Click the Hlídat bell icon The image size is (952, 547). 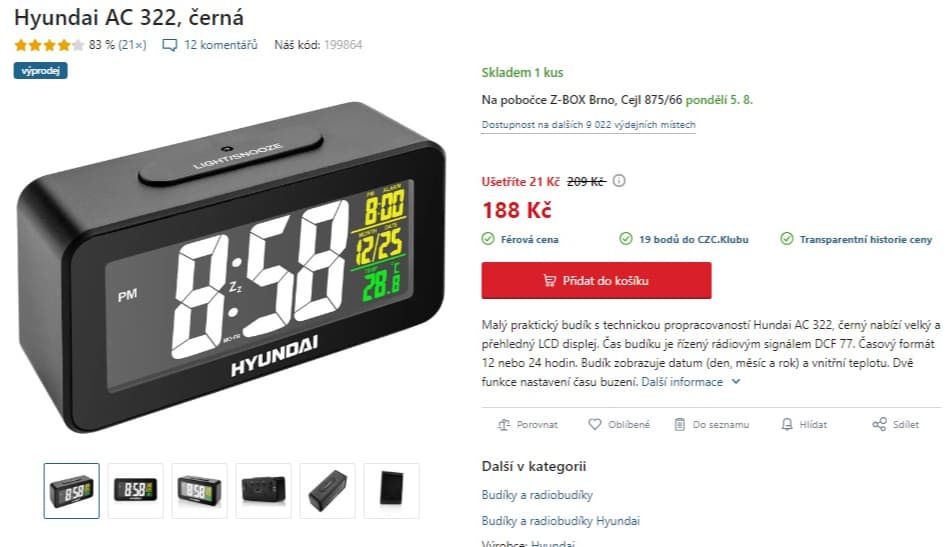click(x=787, y=424)
